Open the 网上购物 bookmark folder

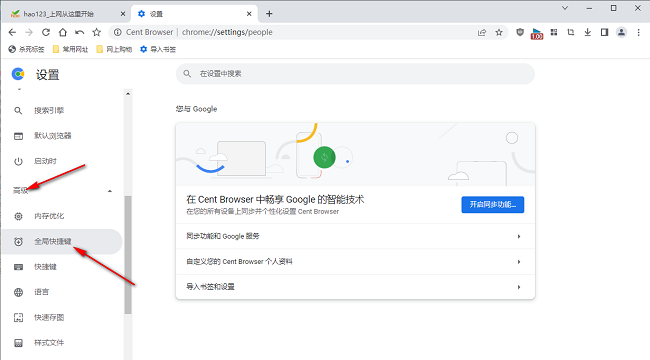pyautogui.click(x=114, y=49)
